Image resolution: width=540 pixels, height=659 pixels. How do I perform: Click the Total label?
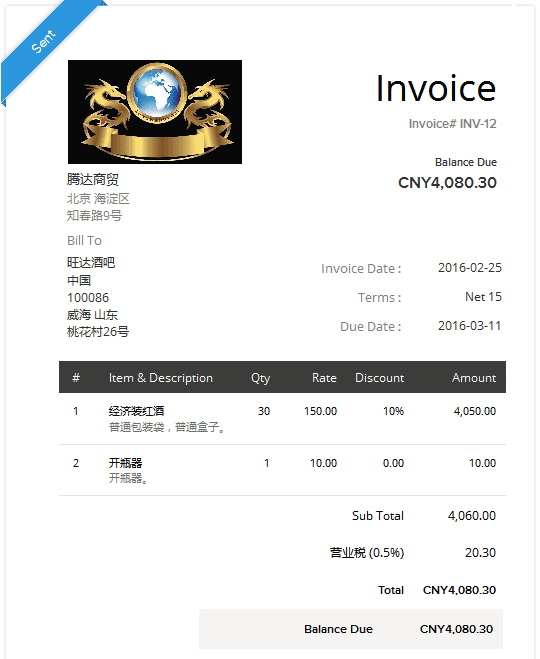point(390,590)
